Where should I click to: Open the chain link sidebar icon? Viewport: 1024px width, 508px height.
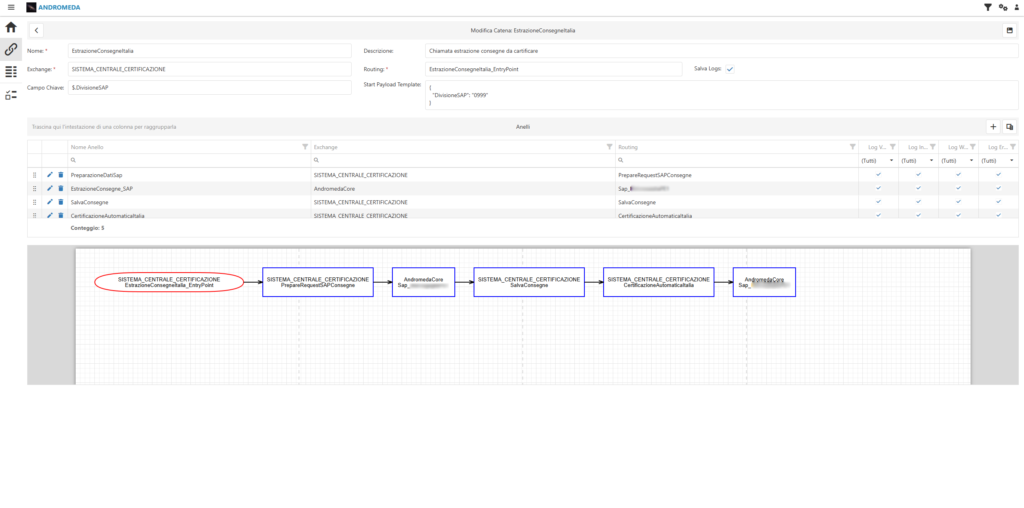pyautogui.click(x=10, y=49)
